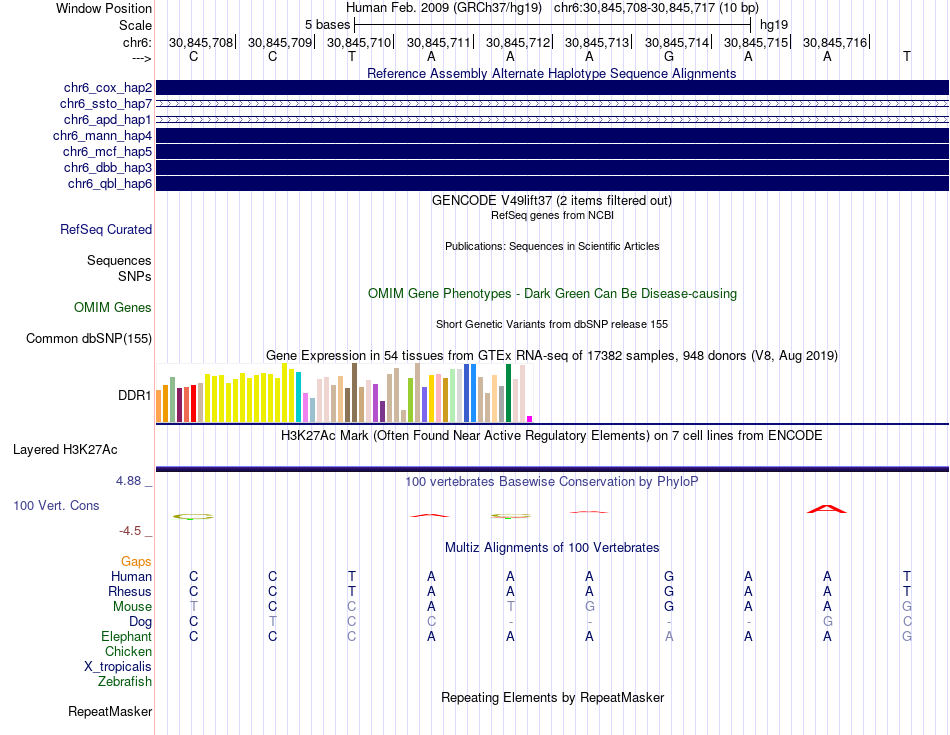This screenshot has width=950, height=735.
Task: Click the 'Human Feb. 2009 (GRCh37/hg19)' header text
Action: click(445, 8)
